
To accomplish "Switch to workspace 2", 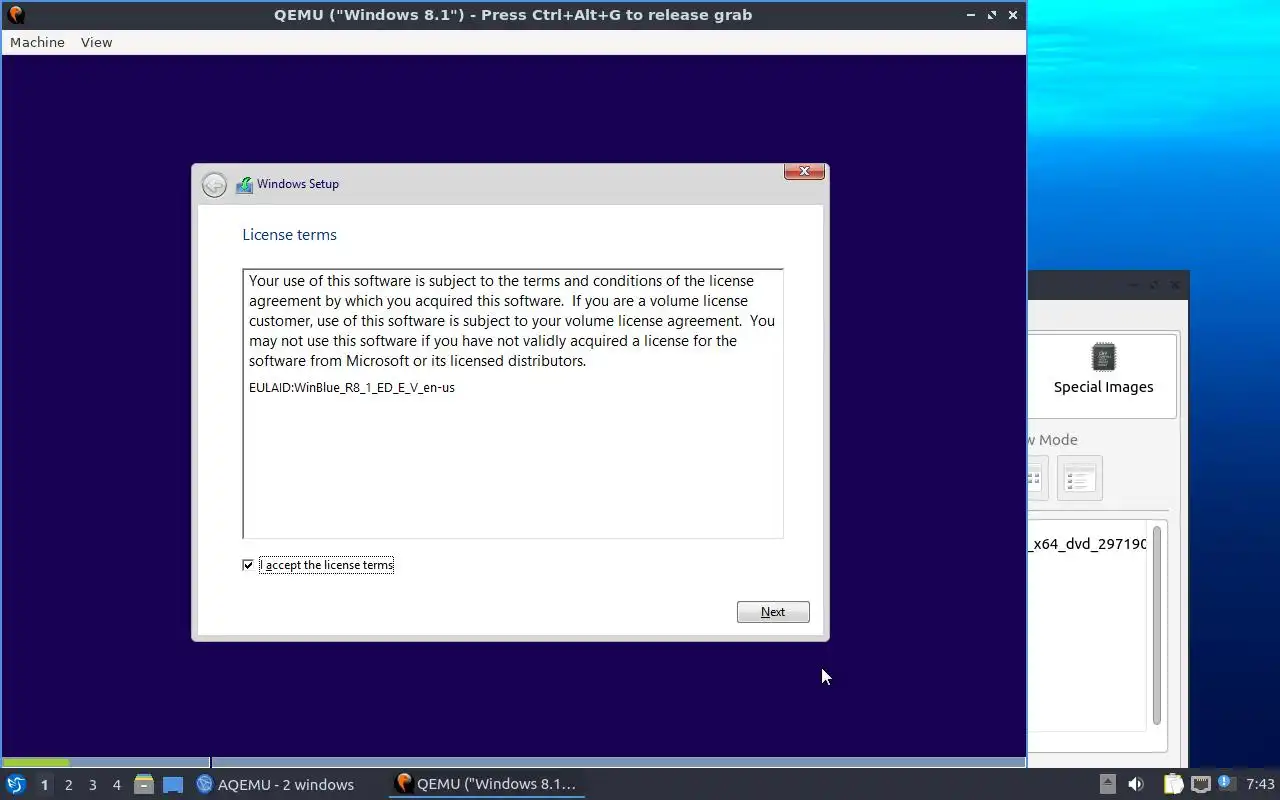I will 68,785.
